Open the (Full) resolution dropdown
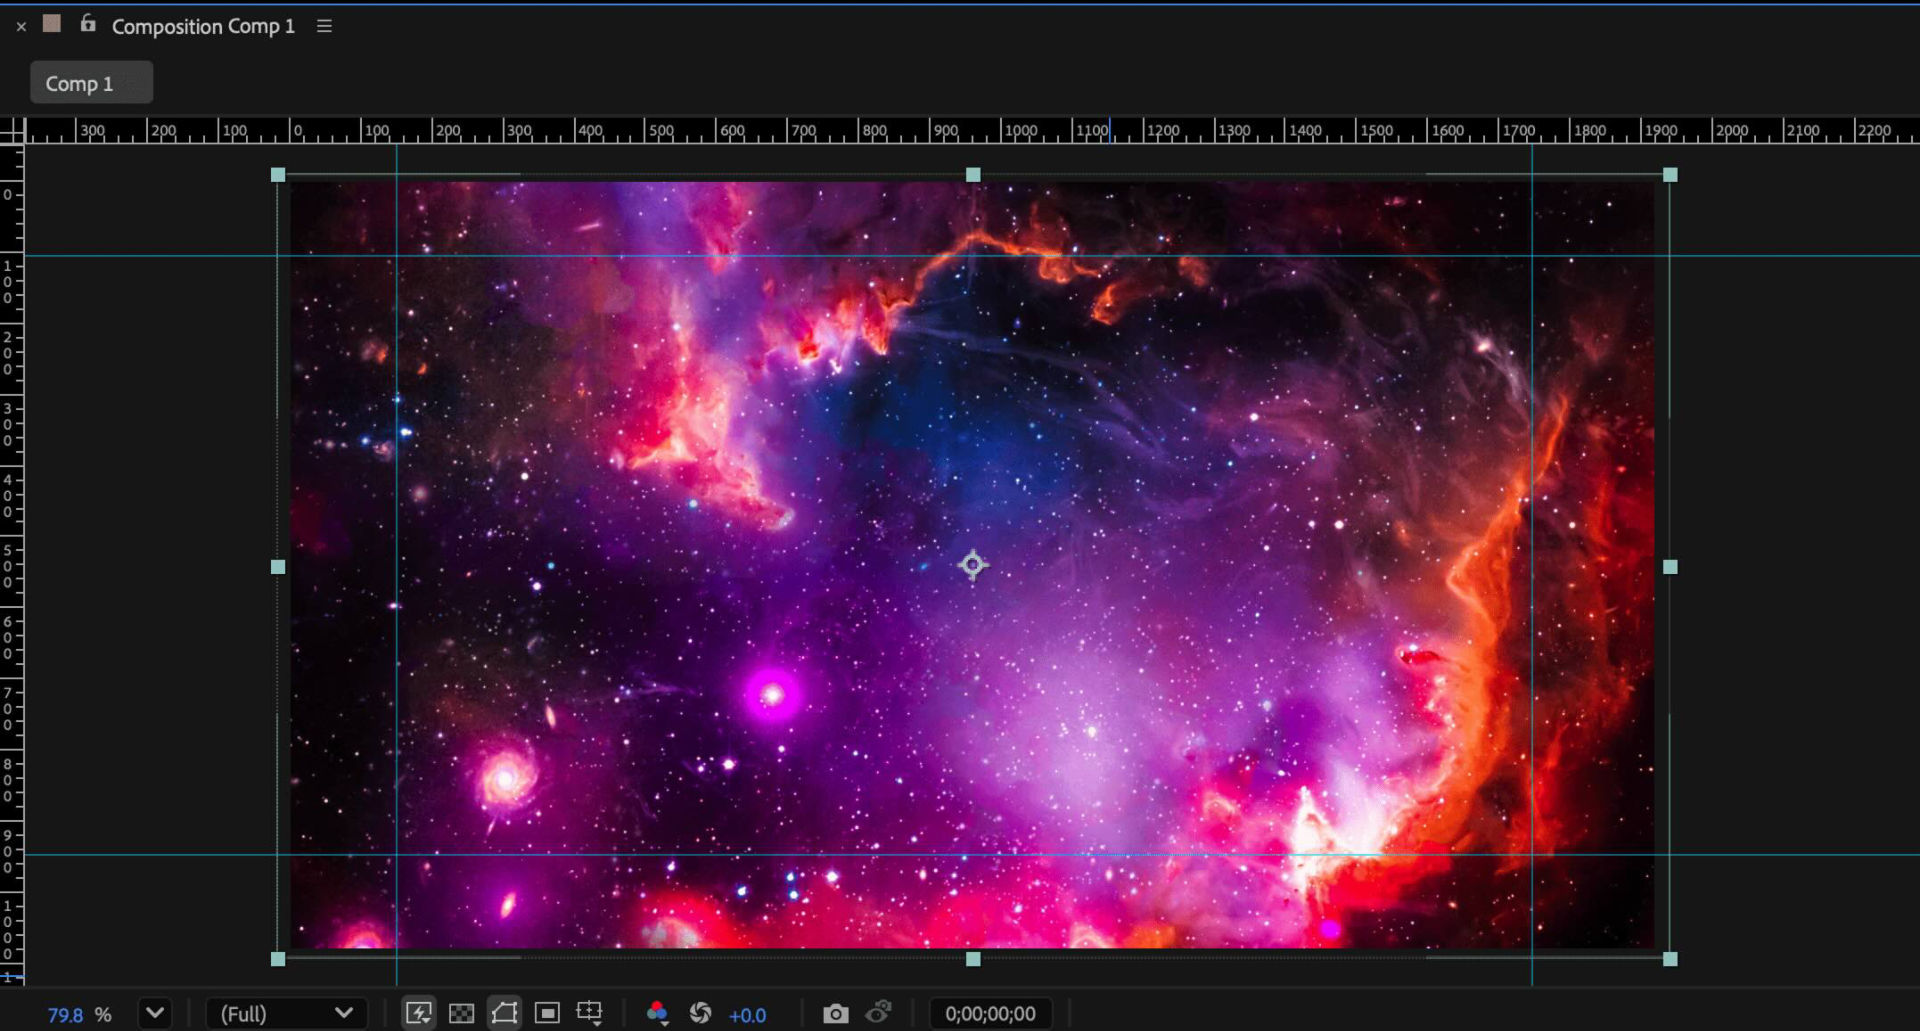 287,1014
